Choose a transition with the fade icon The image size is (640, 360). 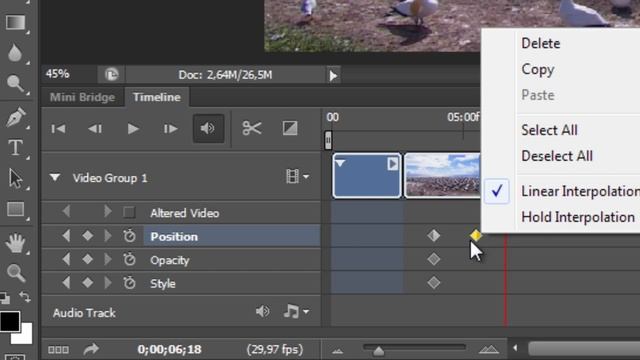[290, 128]
